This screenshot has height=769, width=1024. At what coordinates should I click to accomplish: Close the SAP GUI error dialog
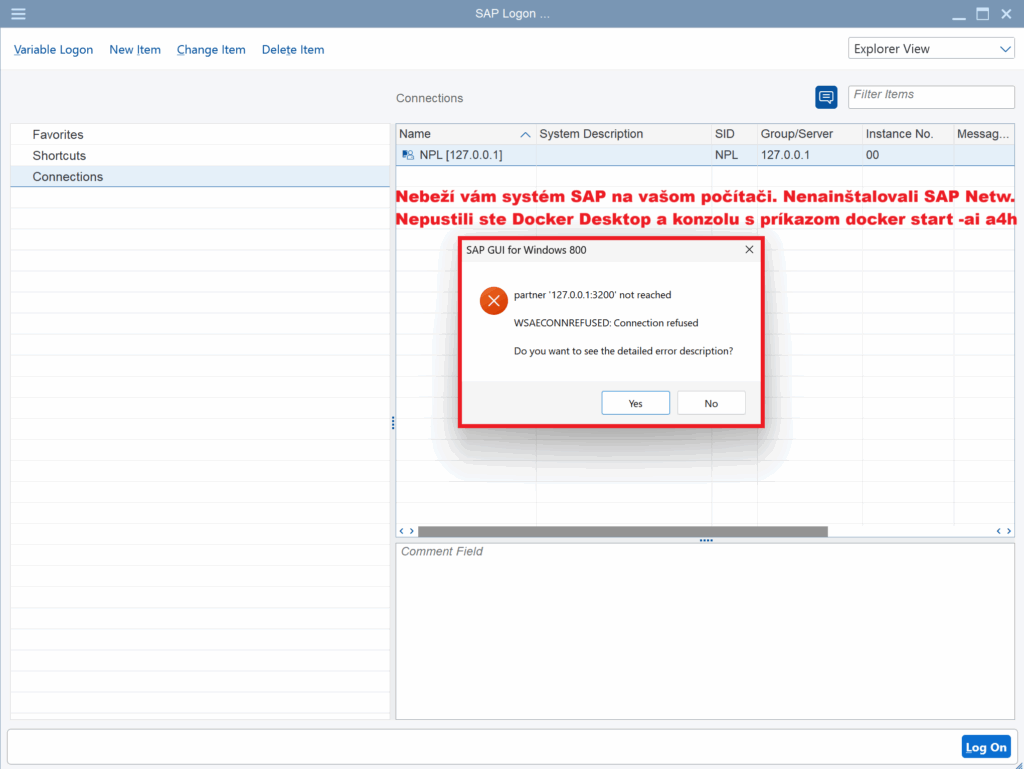(749, 250)
